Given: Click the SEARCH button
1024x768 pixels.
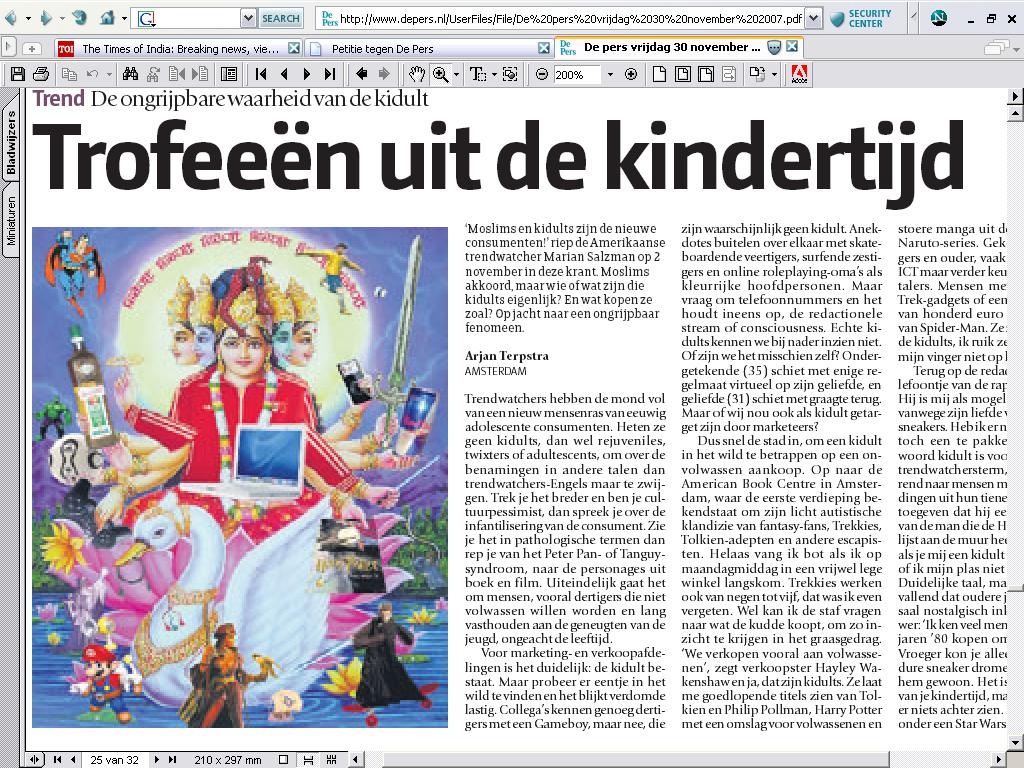Looking at the screenshot, I should [x=281, y=18].
